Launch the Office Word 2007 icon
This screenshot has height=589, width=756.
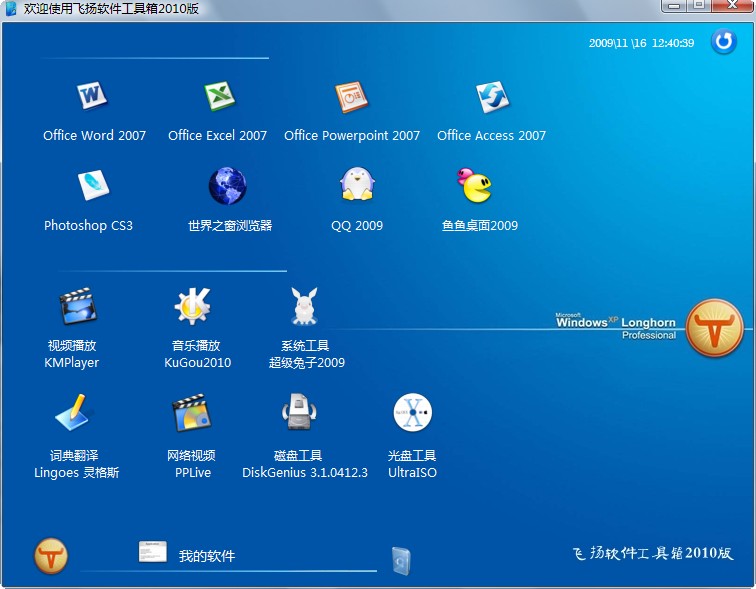coord(92,95)
